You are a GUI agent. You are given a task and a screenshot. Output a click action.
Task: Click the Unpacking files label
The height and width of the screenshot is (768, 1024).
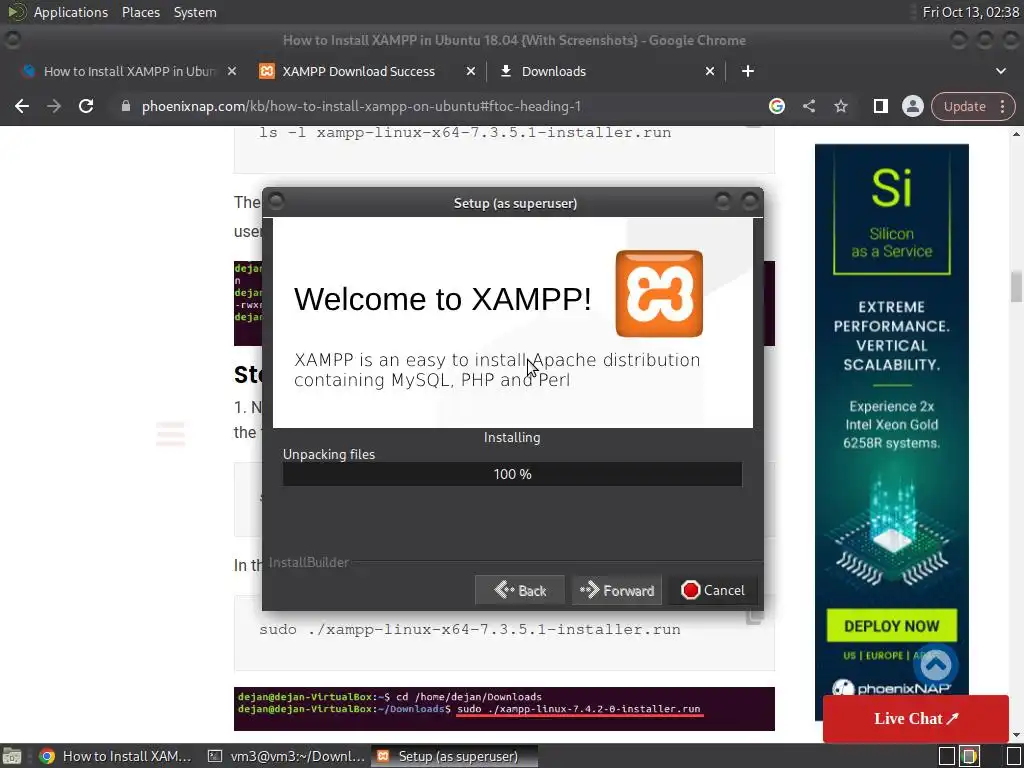[x=328, y=455]
